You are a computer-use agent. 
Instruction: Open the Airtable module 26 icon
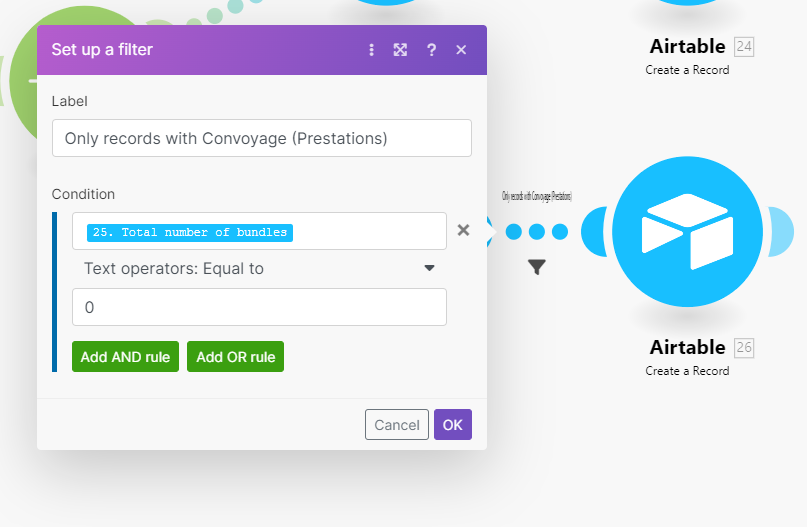[680, 232]
